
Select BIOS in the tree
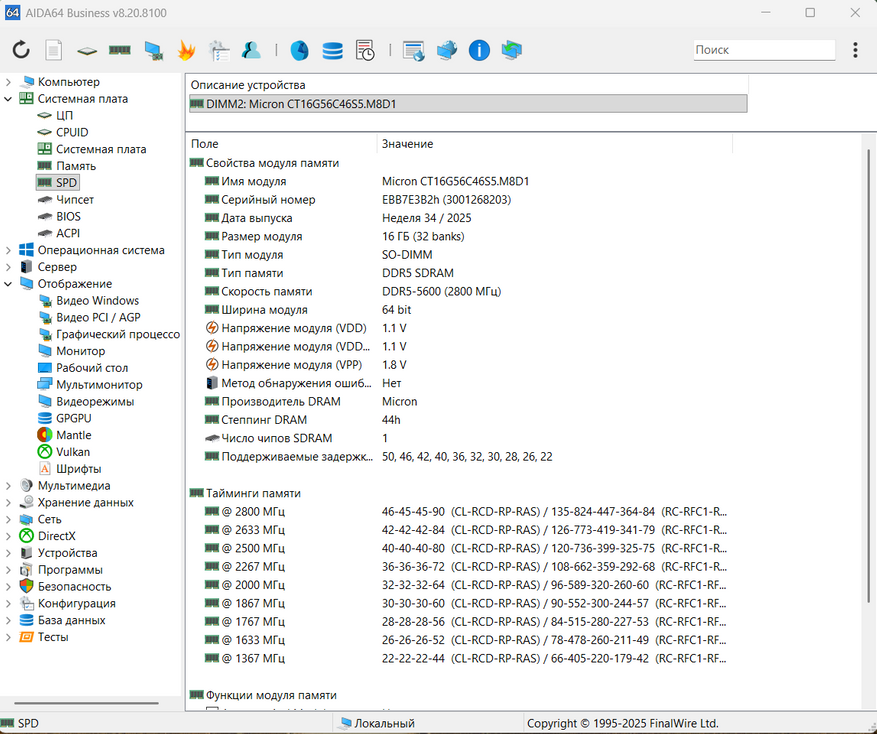click(68, 216)
